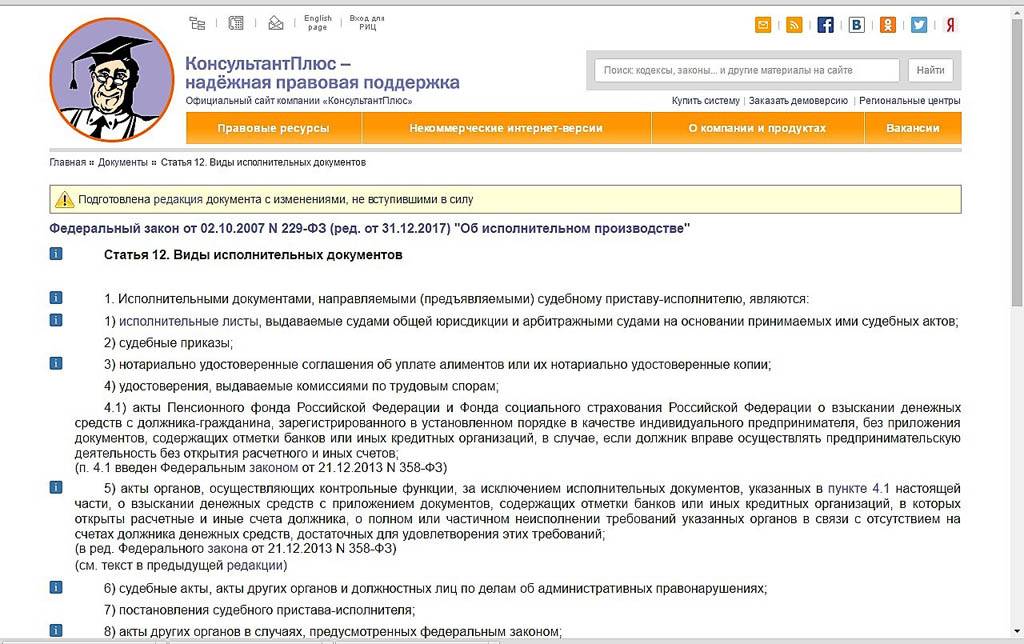Select the Некоммерческие интернет-версии menu item
Image resolution: width=1024 pixels, height=644 pixels.
(x=506, y=128)
